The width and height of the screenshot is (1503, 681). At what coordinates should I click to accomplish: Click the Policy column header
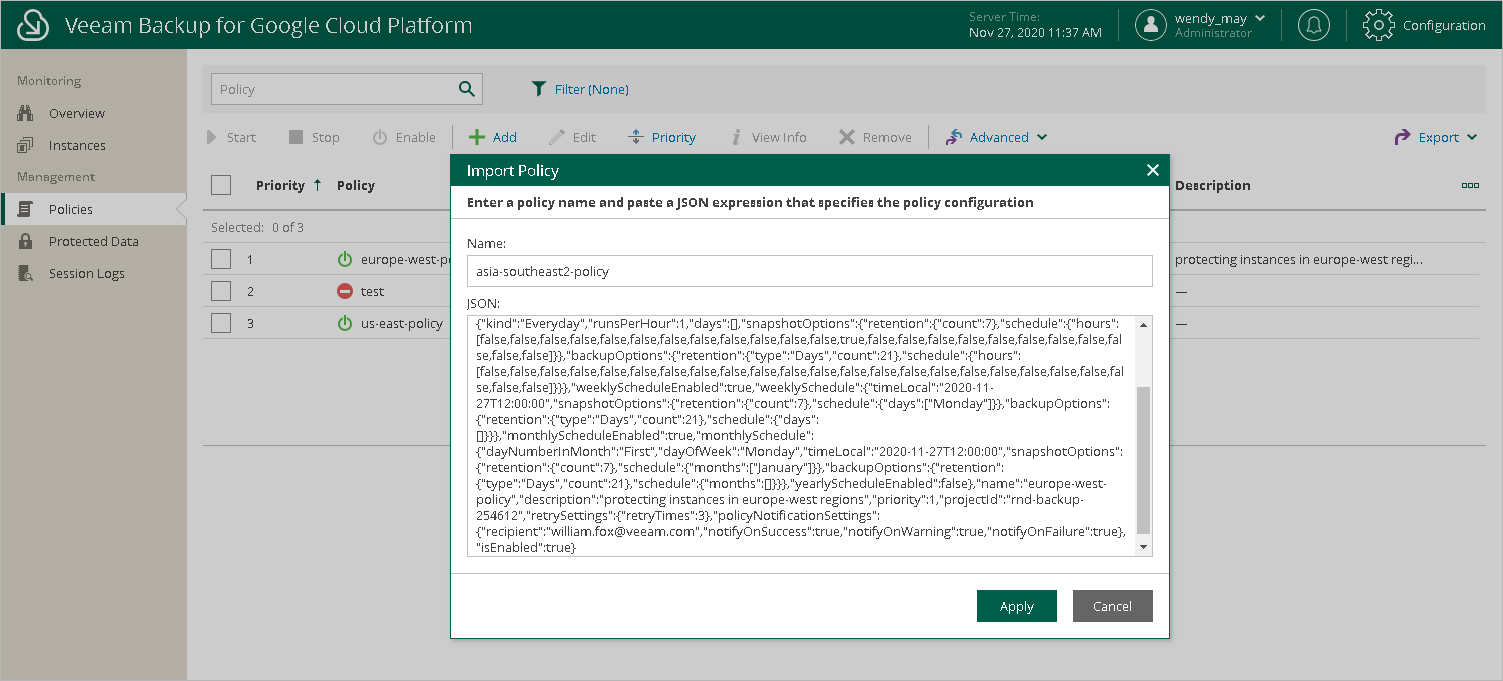[x=356, y=185]
